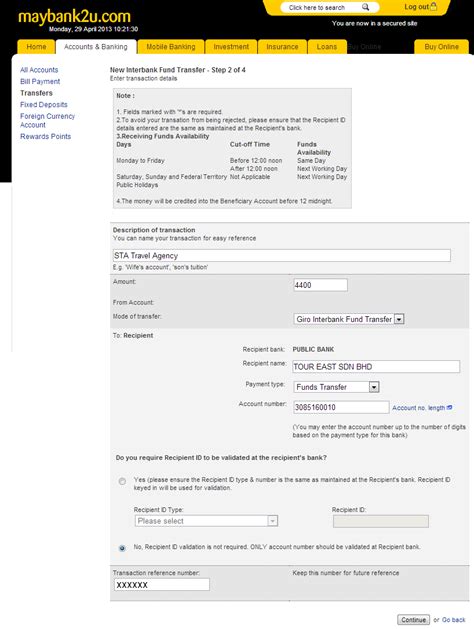Click the 'New Interbank Fund Transfer - Step 2 of 4' heading
474x629 pixels.
click(178, 70)
